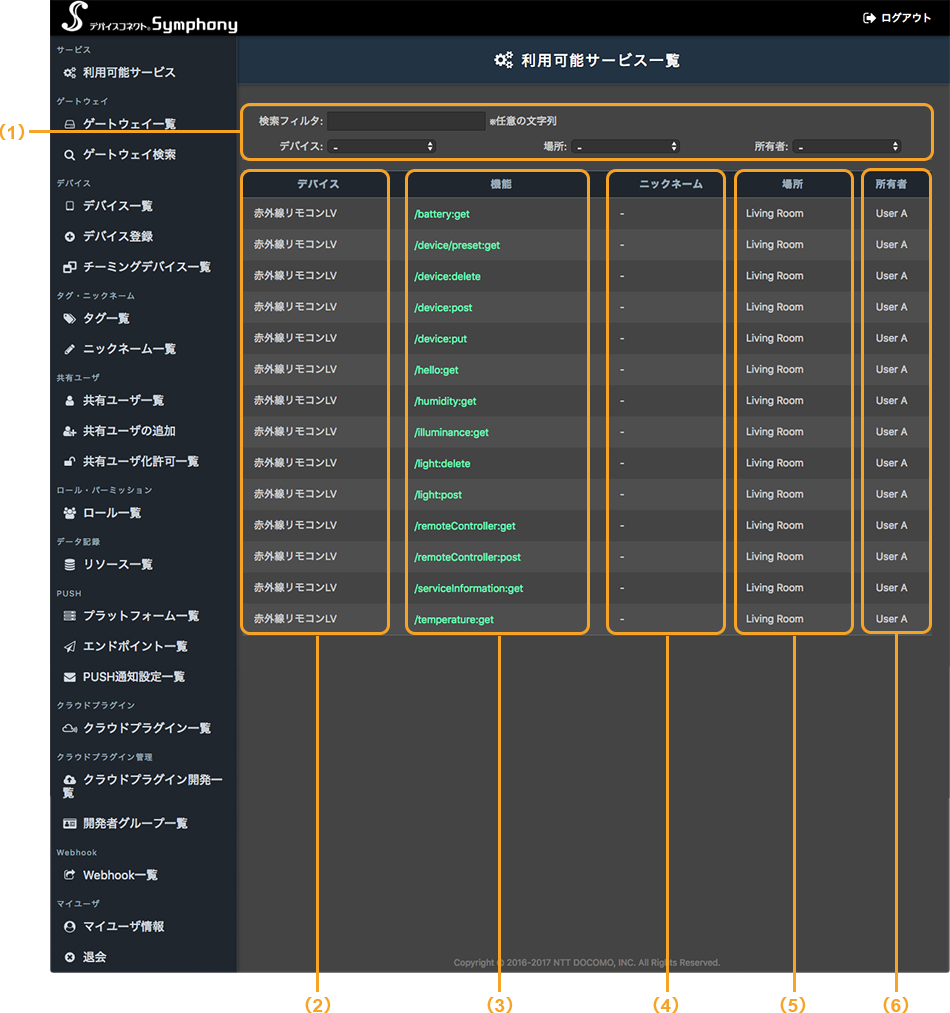
Task: Click the 所有者 column header
Action: click(x=891, y=184)
